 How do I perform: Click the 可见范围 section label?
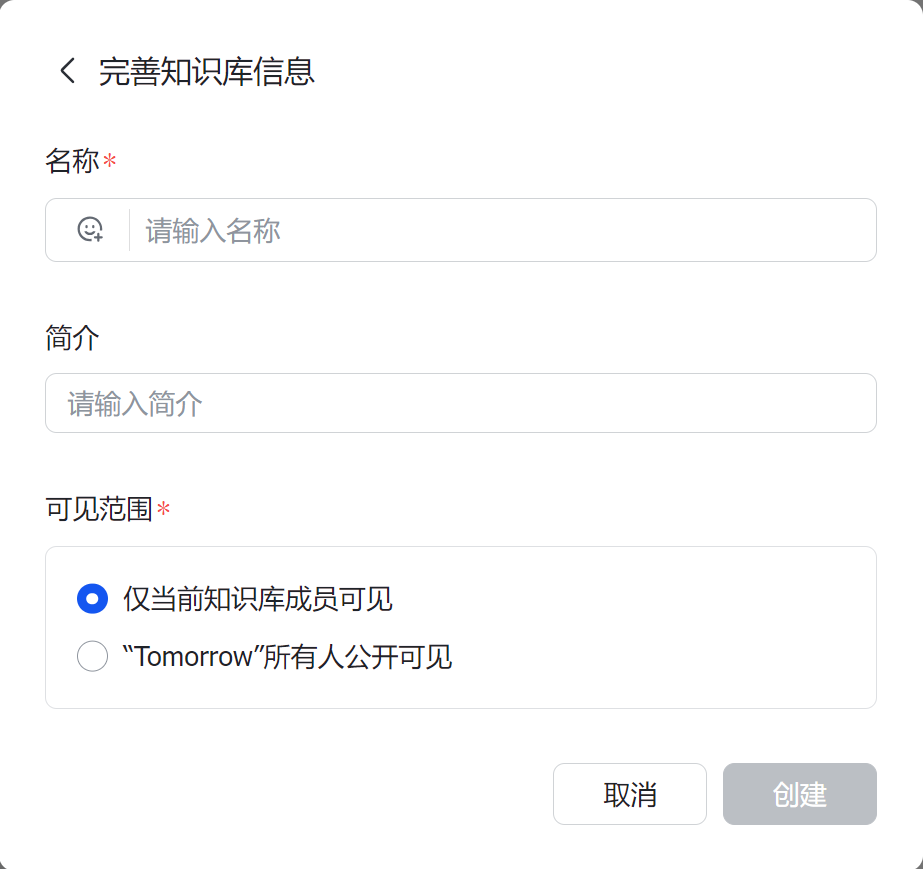point(98,510)
